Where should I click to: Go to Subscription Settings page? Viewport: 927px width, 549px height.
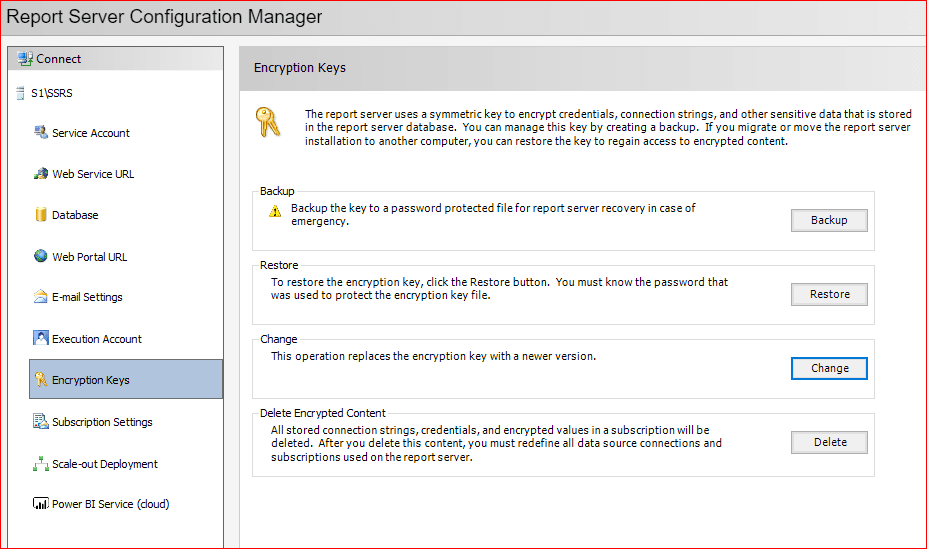pos(102,422)
